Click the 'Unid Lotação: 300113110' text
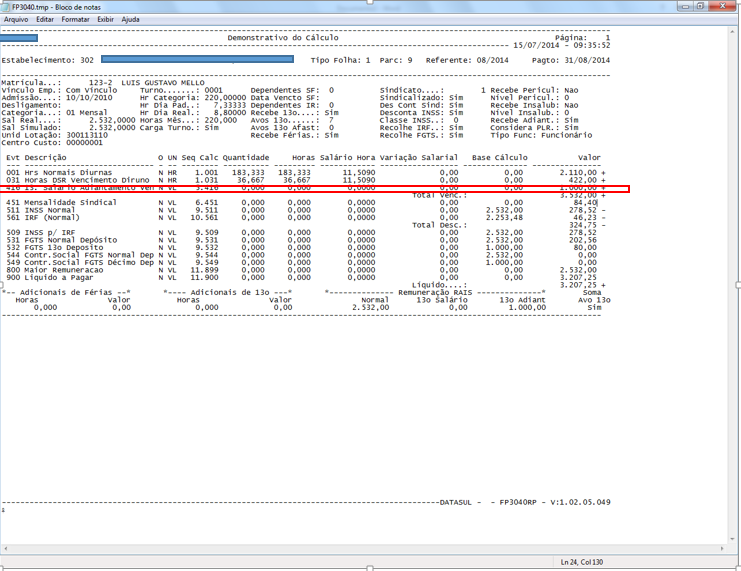Image resolution: width=741 pixels, height=571 pixels. pos(54,135)
